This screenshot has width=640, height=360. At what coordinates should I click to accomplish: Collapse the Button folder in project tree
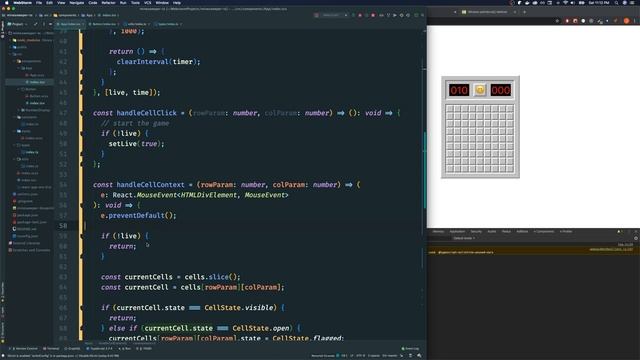point(18,89)
